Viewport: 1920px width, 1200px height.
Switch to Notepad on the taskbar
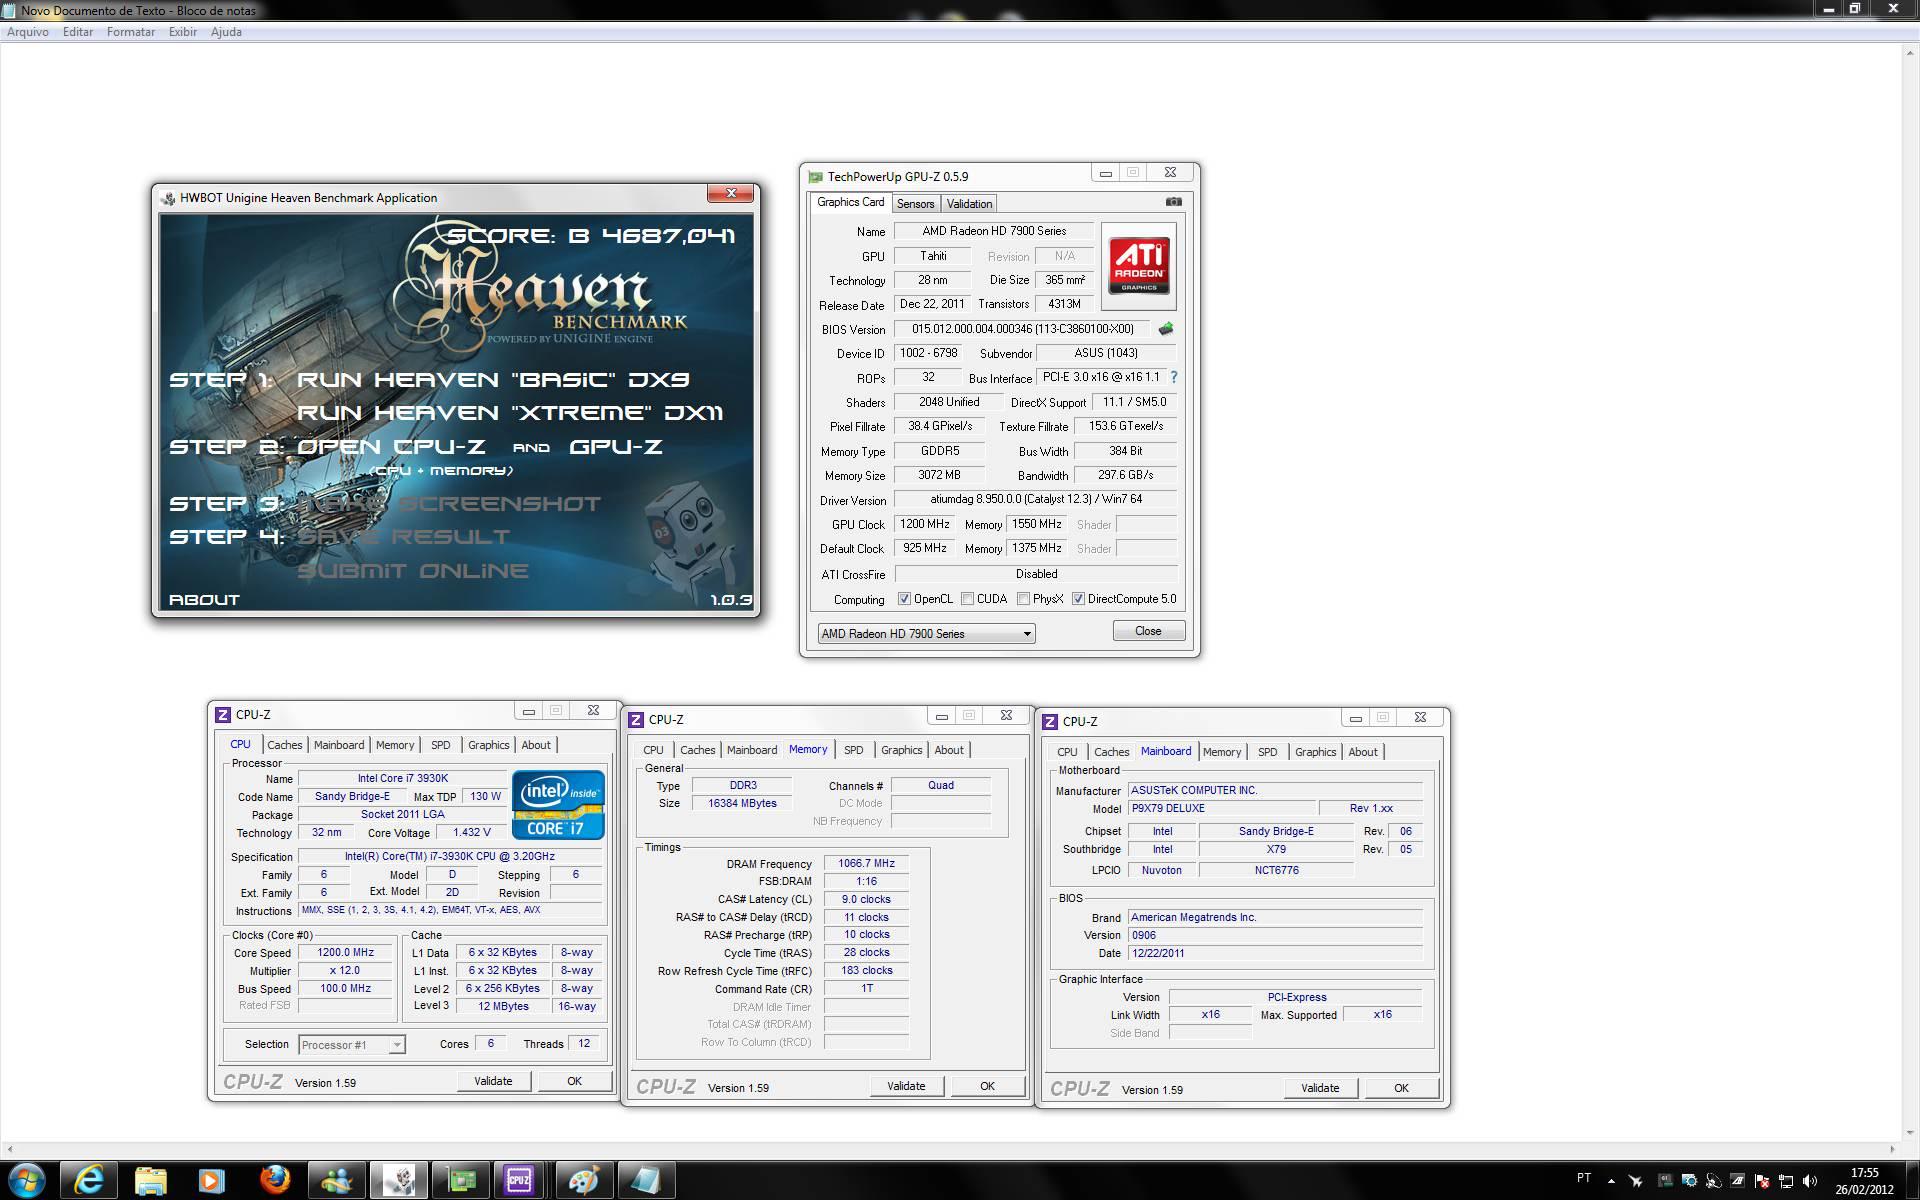point(645,1181)
